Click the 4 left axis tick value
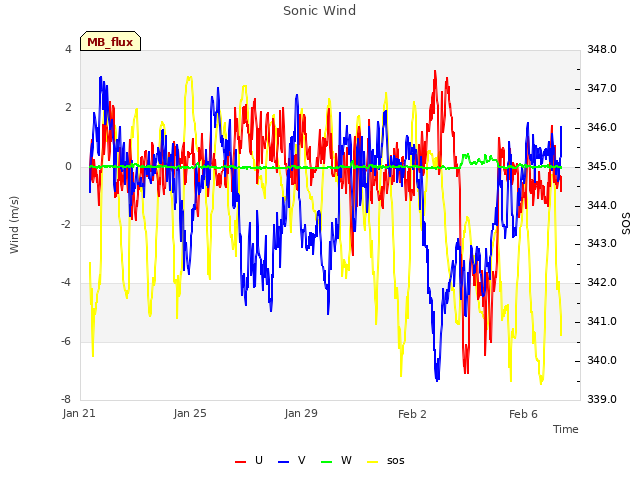Screen dimensions: 640x480 (x=68, y=49)
